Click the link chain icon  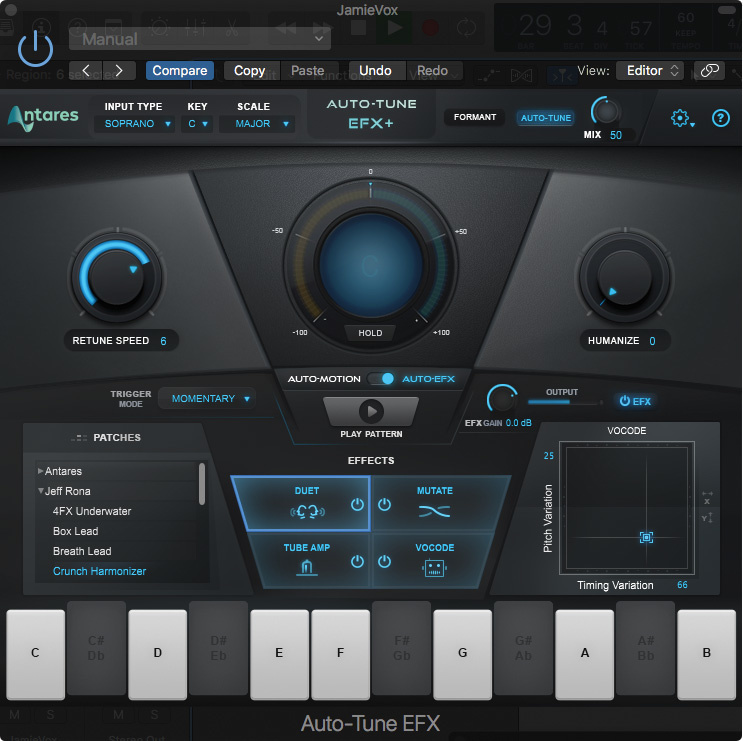(x=709, y=70)
